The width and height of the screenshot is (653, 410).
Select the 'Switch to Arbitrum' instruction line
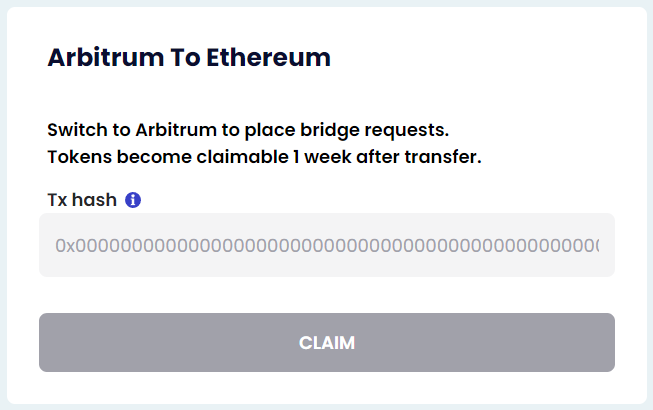pos(248,130)
